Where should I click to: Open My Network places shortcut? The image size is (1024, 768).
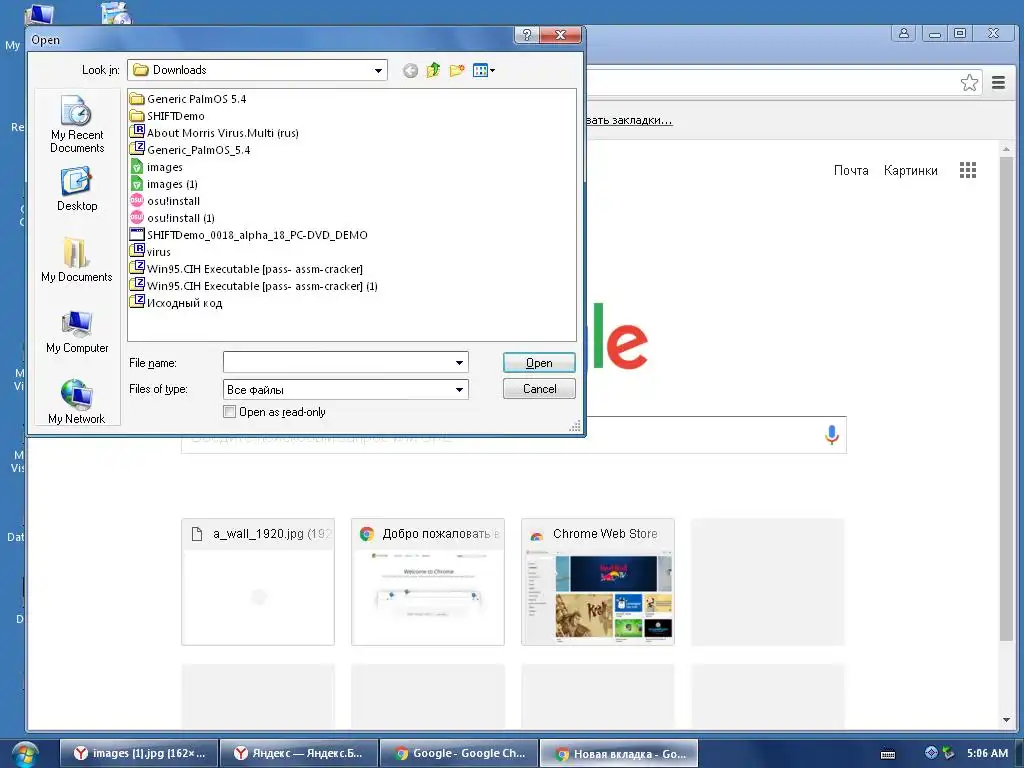click(x=77, y=402)
